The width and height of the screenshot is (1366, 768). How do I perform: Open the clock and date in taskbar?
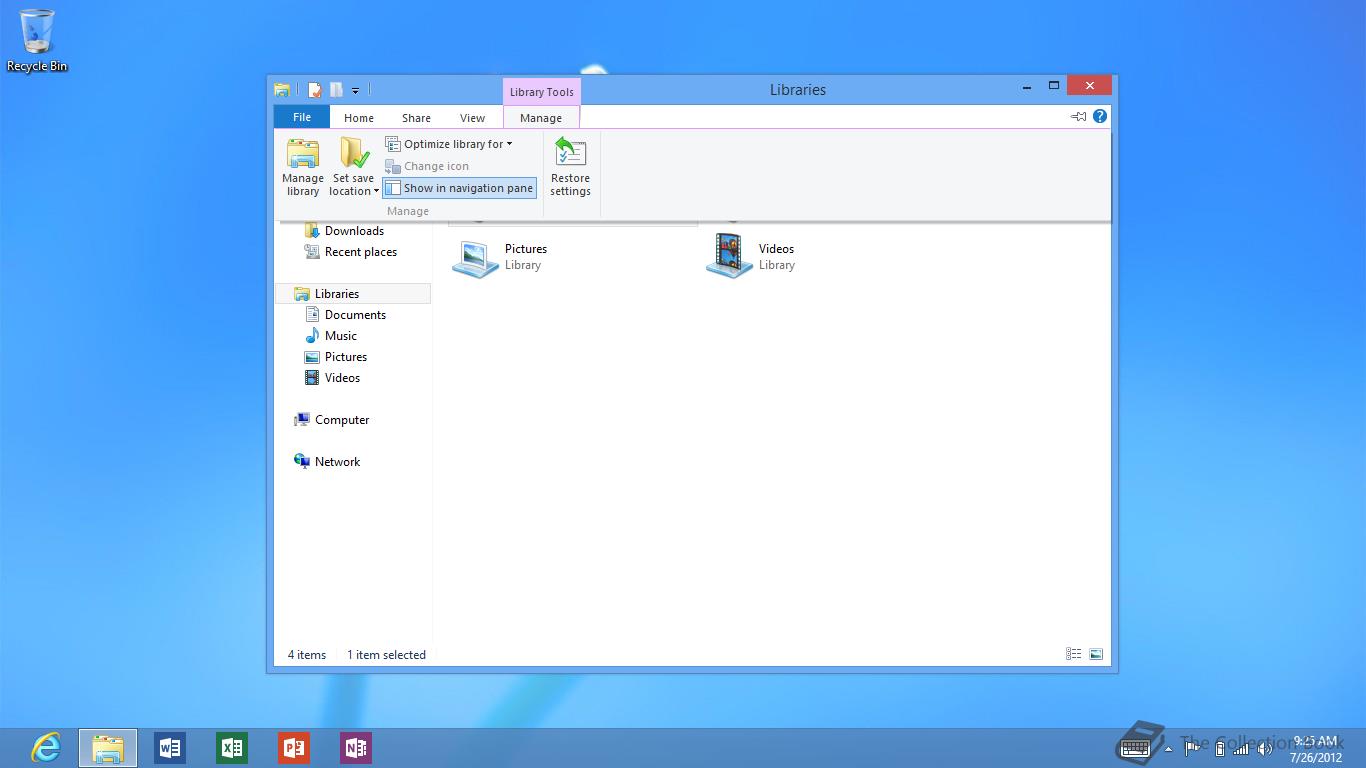tap(1316, 748)
